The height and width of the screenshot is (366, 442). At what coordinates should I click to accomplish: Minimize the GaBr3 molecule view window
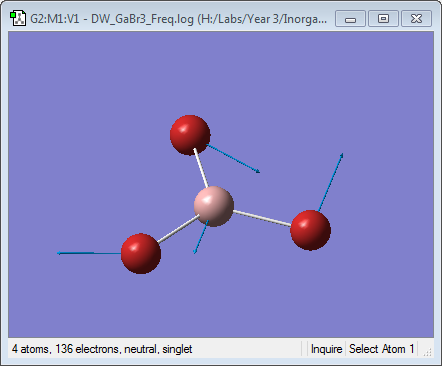350,19
